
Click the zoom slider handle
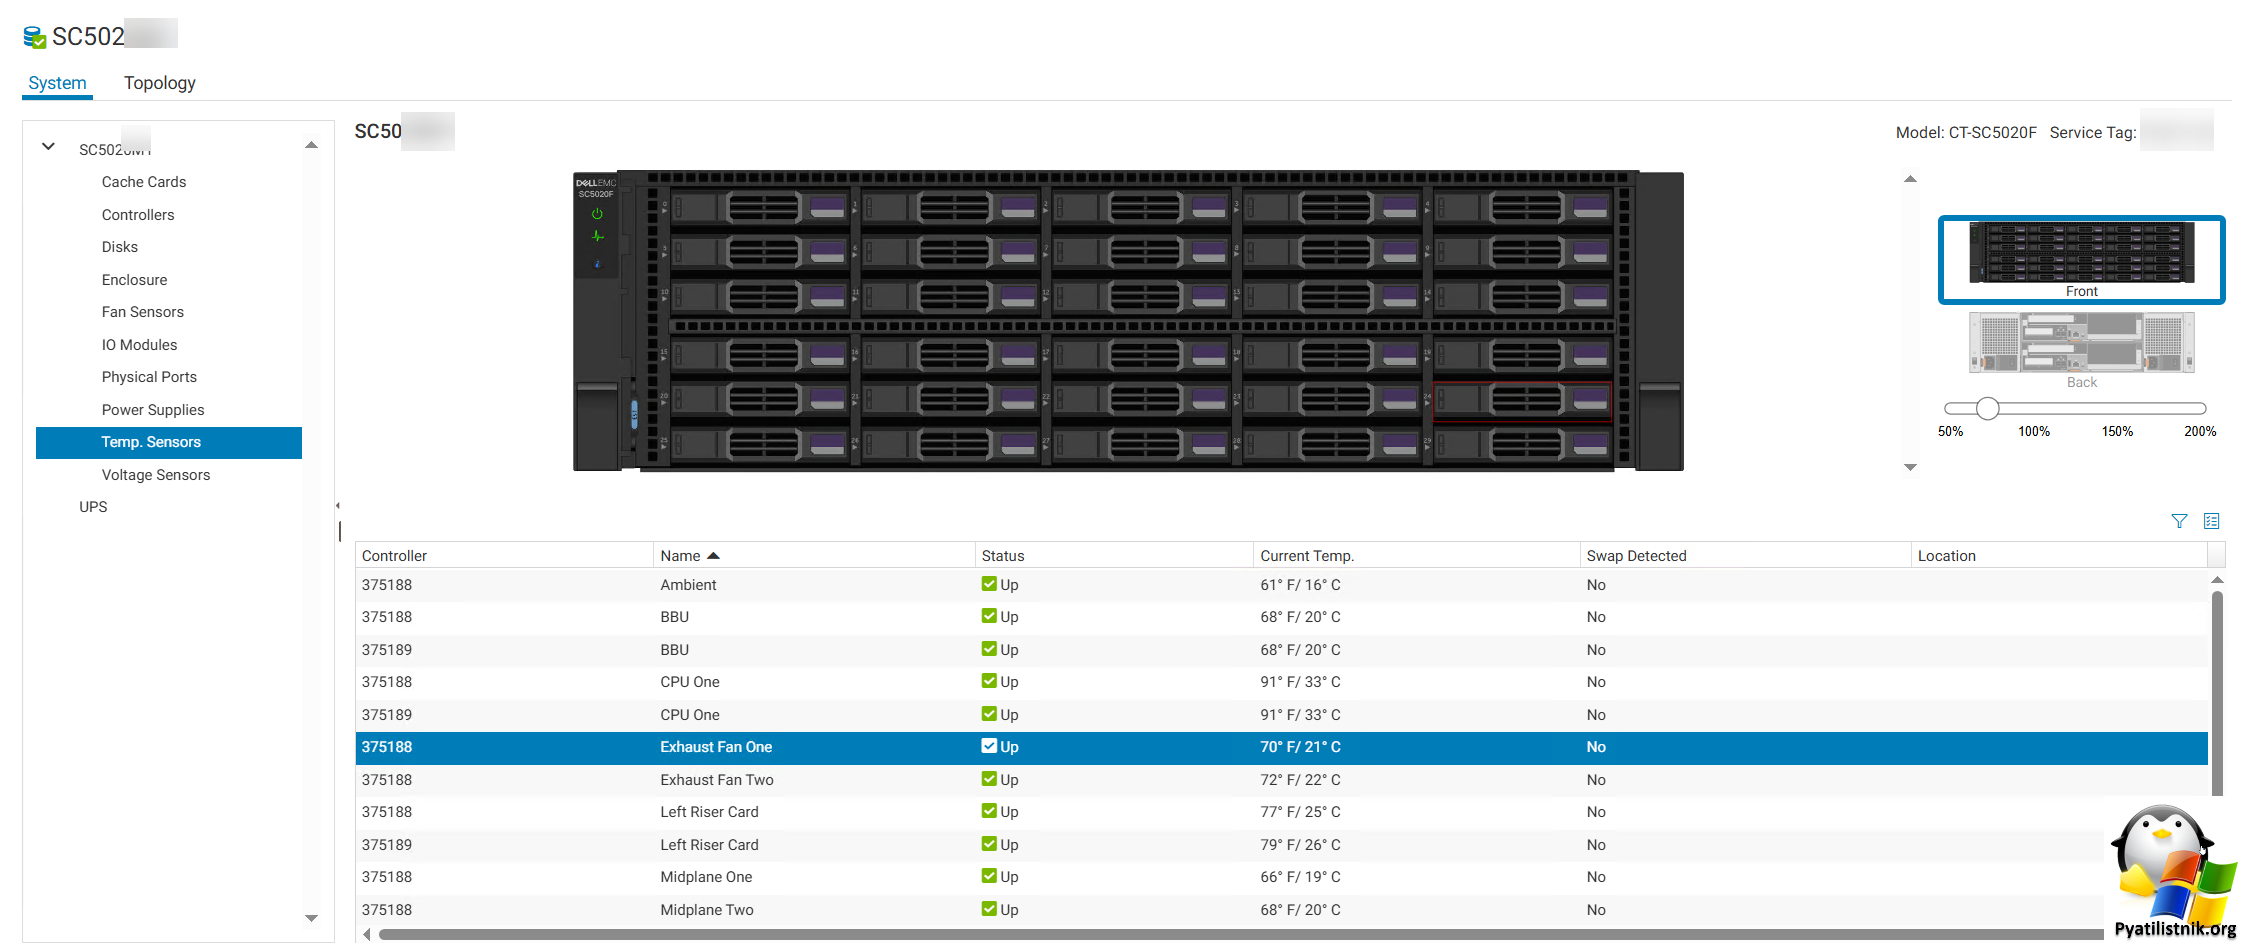tap(1987, 408)
